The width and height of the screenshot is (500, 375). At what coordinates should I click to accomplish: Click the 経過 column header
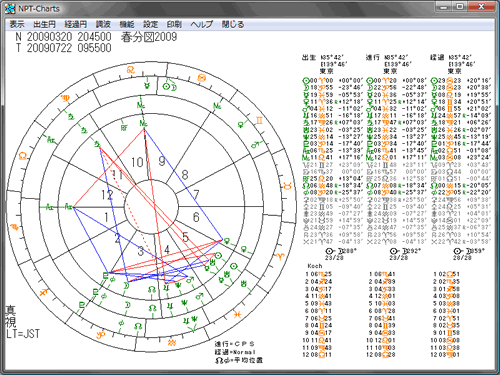click(437, 57)
